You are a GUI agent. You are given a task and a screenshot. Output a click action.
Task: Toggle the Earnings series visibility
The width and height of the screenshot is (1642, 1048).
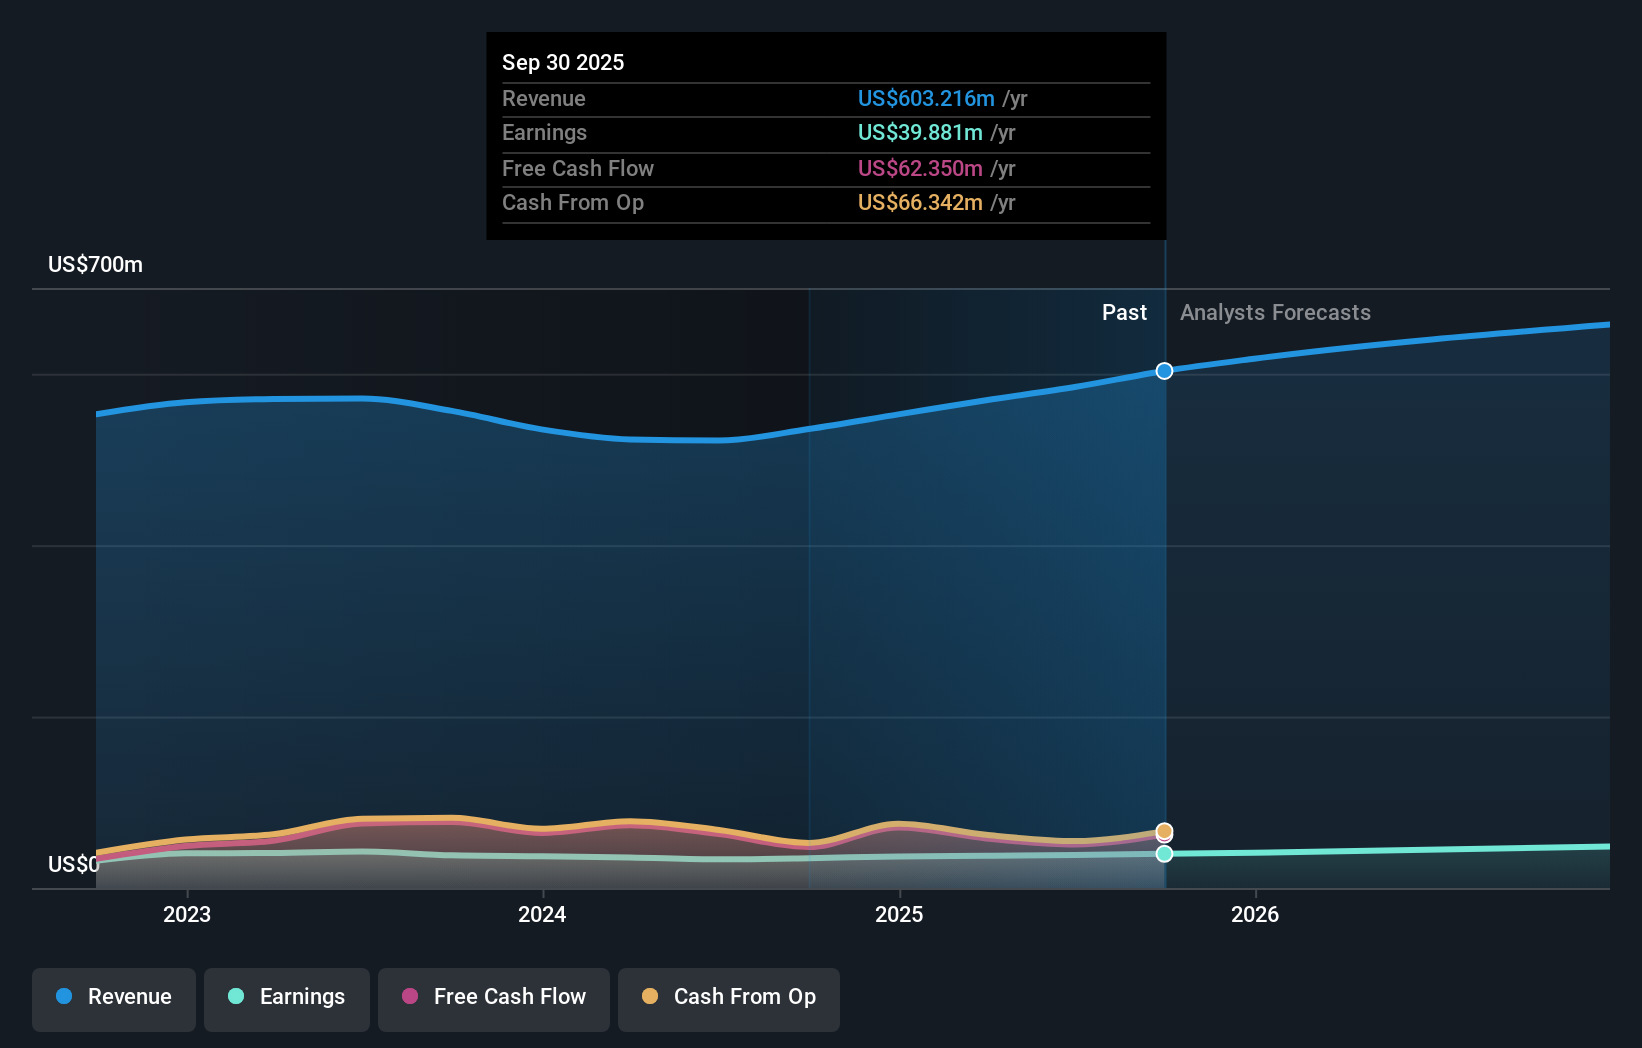coord(286,997)
